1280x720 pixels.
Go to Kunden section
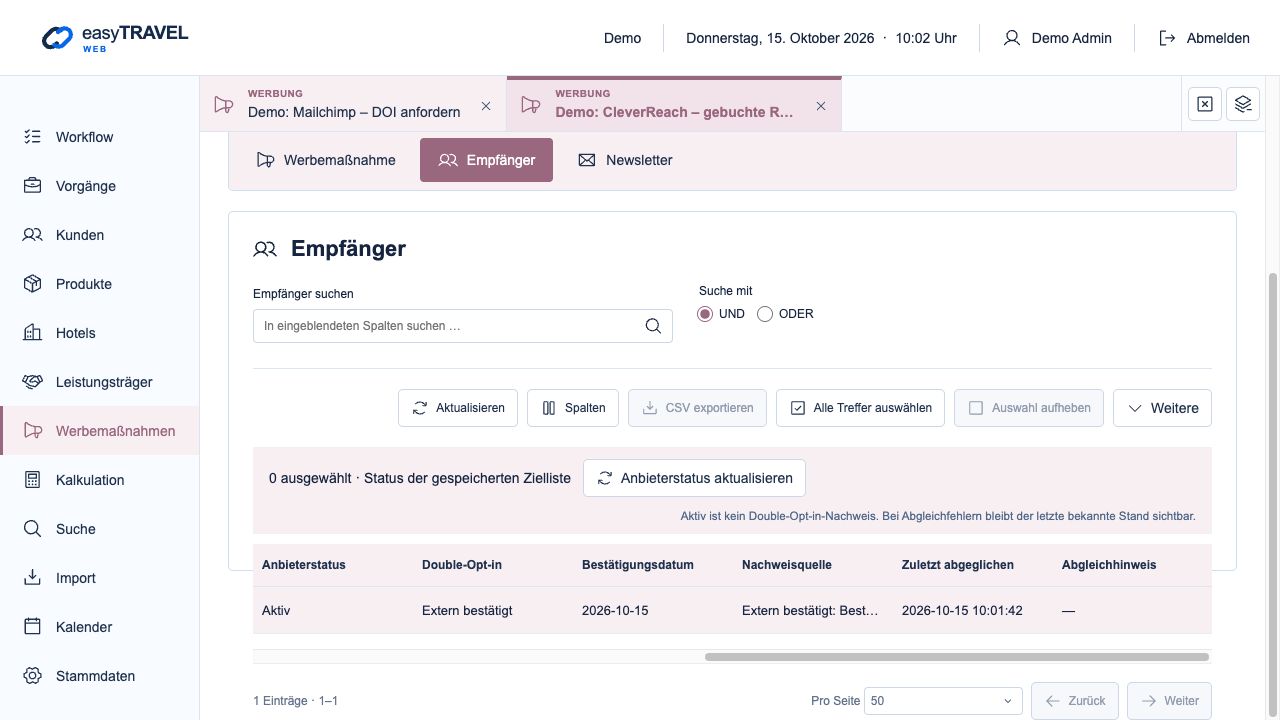[x=100, y=235]
